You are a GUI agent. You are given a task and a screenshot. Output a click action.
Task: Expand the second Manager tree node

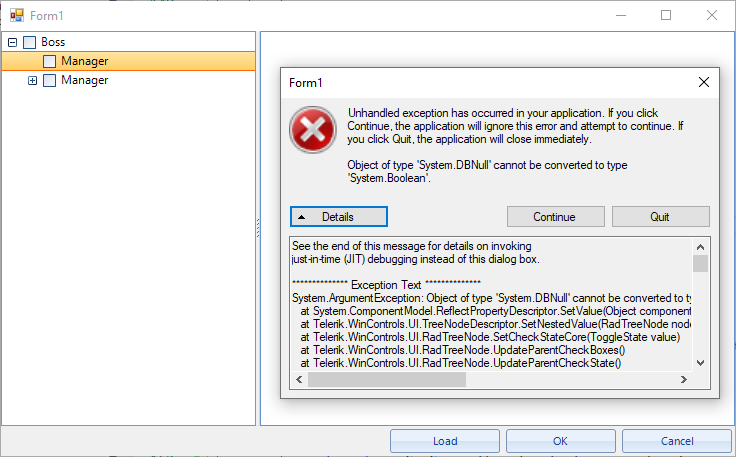[32, 81]
